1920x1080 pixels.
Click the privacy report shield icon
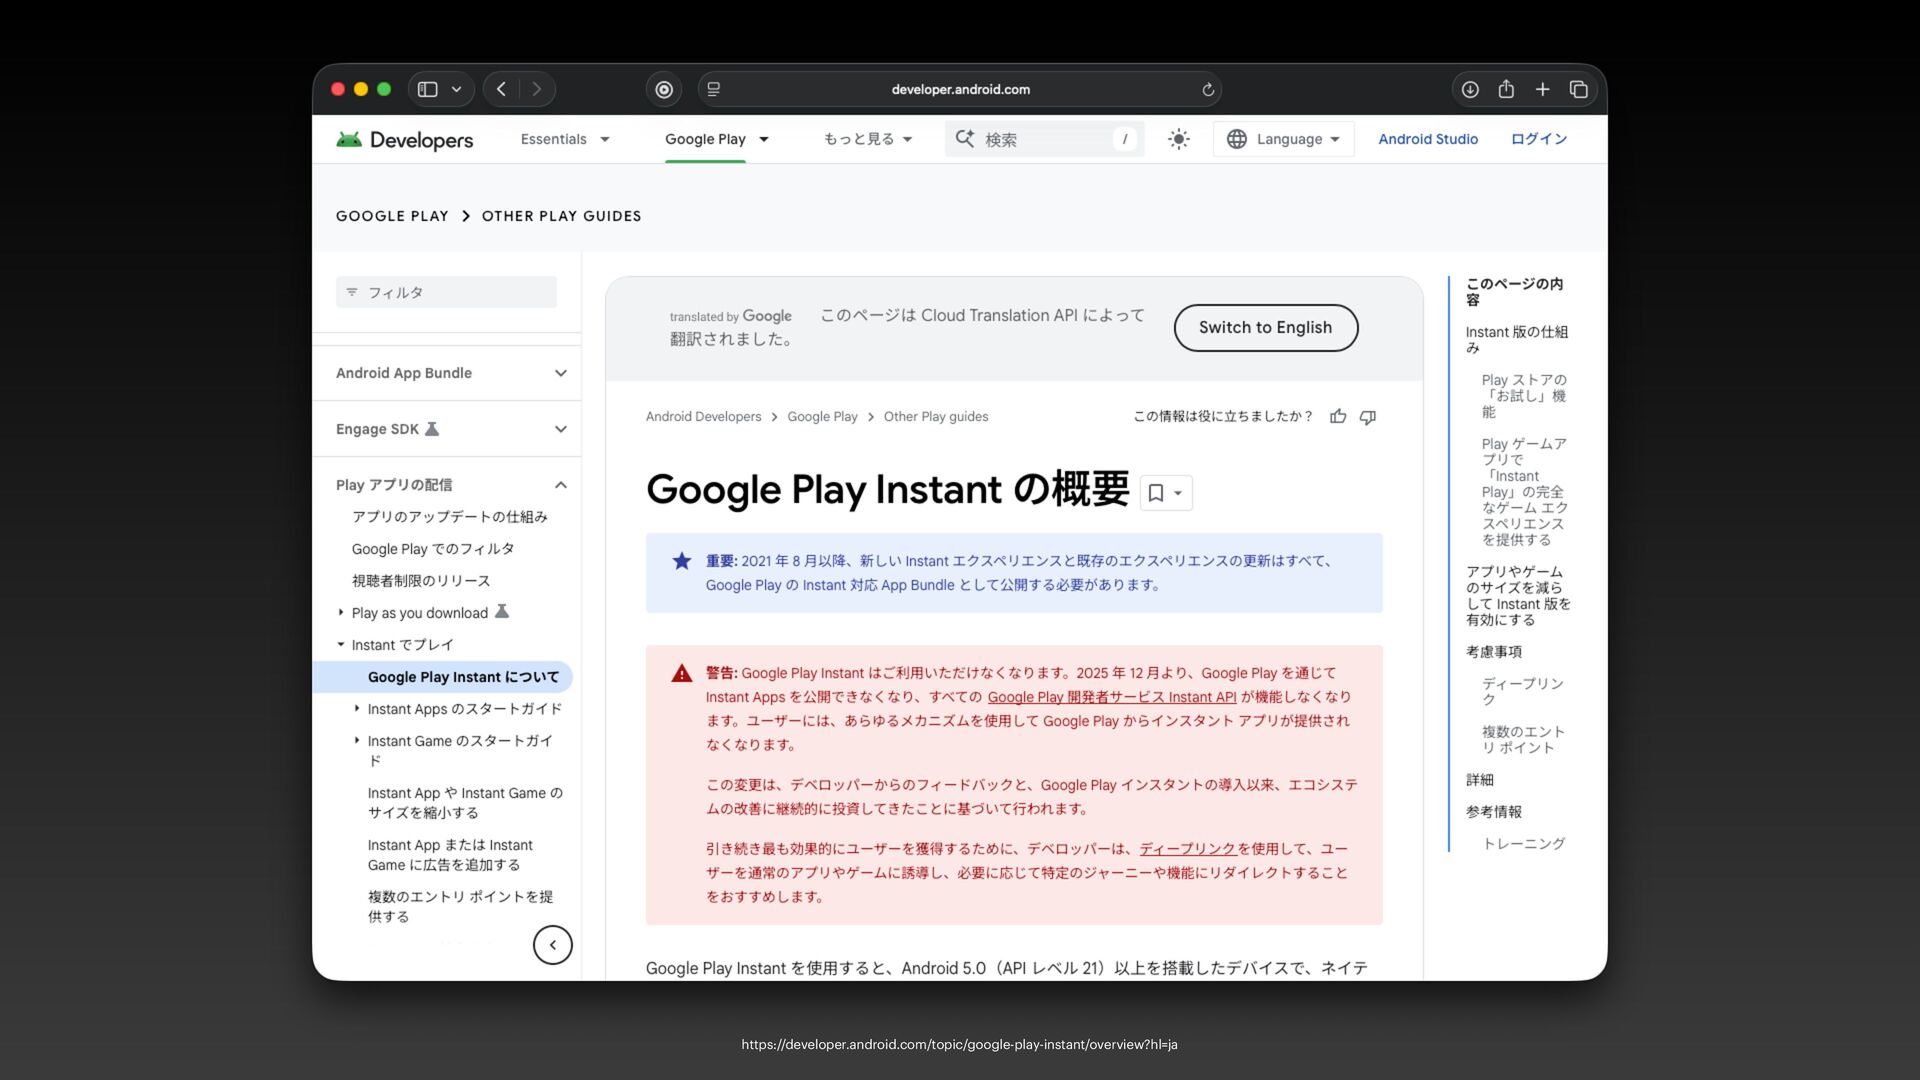pos(664,89)
